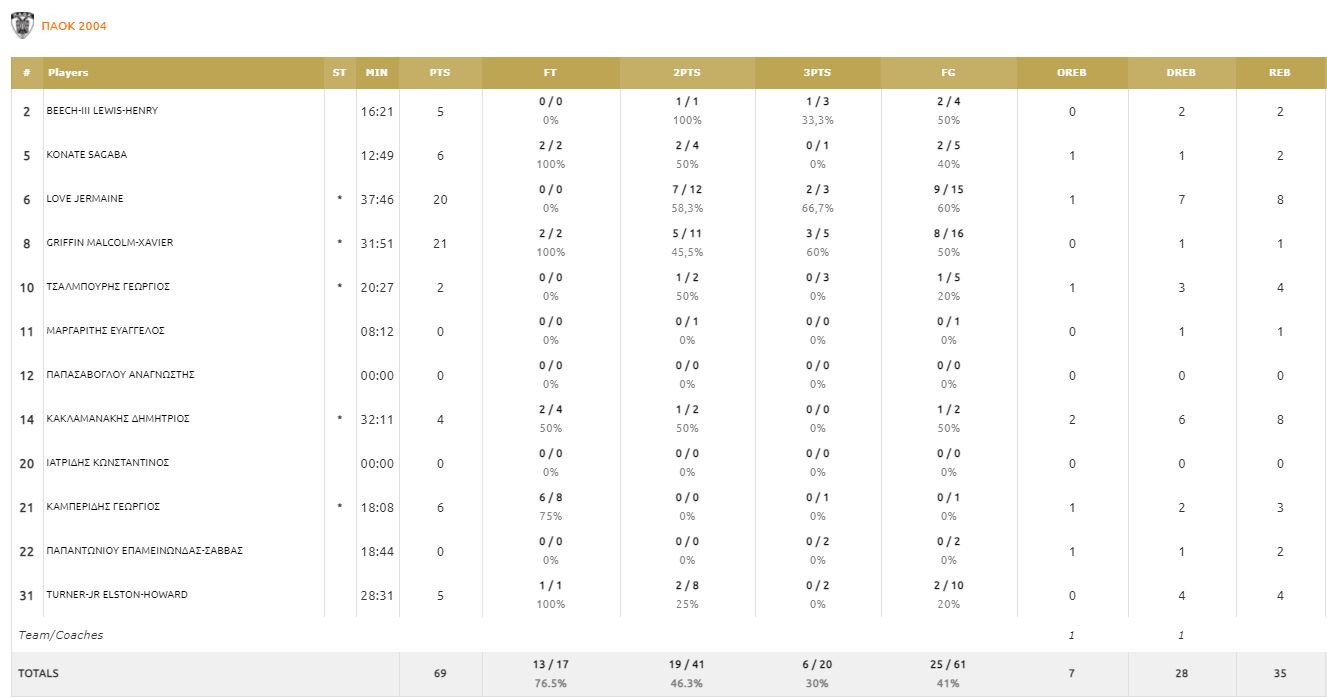This screenshot has width=1327, height=697.
Task: Open the ΠΑΟΚ 2004 team link
Action: click(x=73, y=26)
